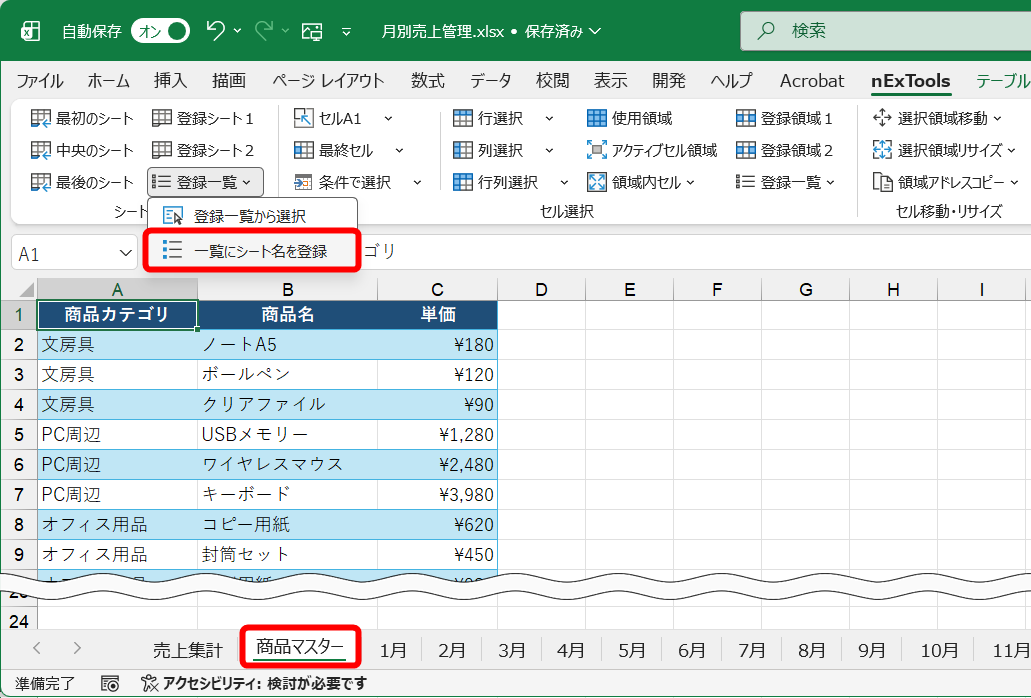Expand the 行選択 dropdown arrow
Screen dimensions: 1031x698
[x=549, y=118]
